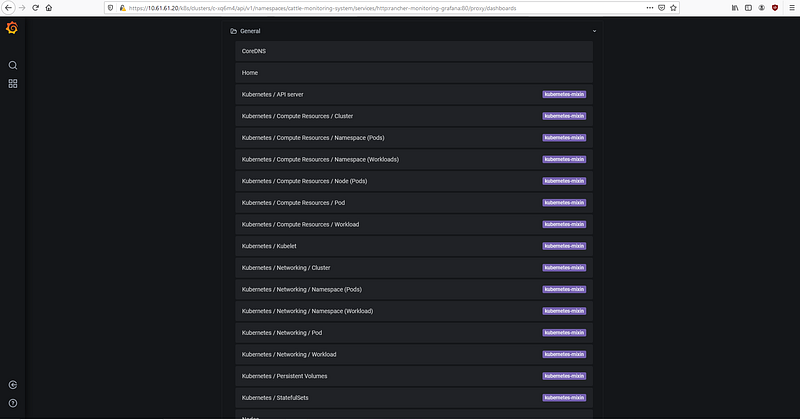Click kubernetes-mixin tag on Networking Namespace (Pods) row

pyautogui.click(x=564, y=289)
